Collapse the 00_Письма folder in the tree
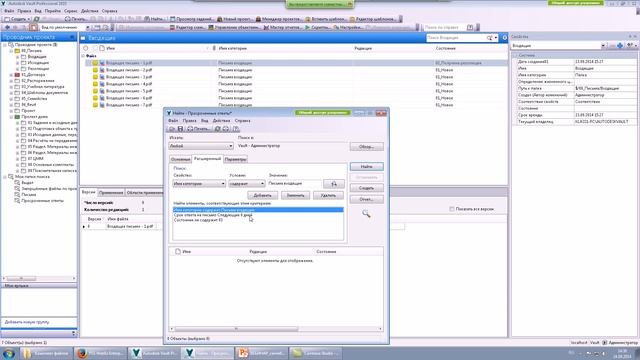Viewport: 640px width, 360px height. (x=11, y=51)
